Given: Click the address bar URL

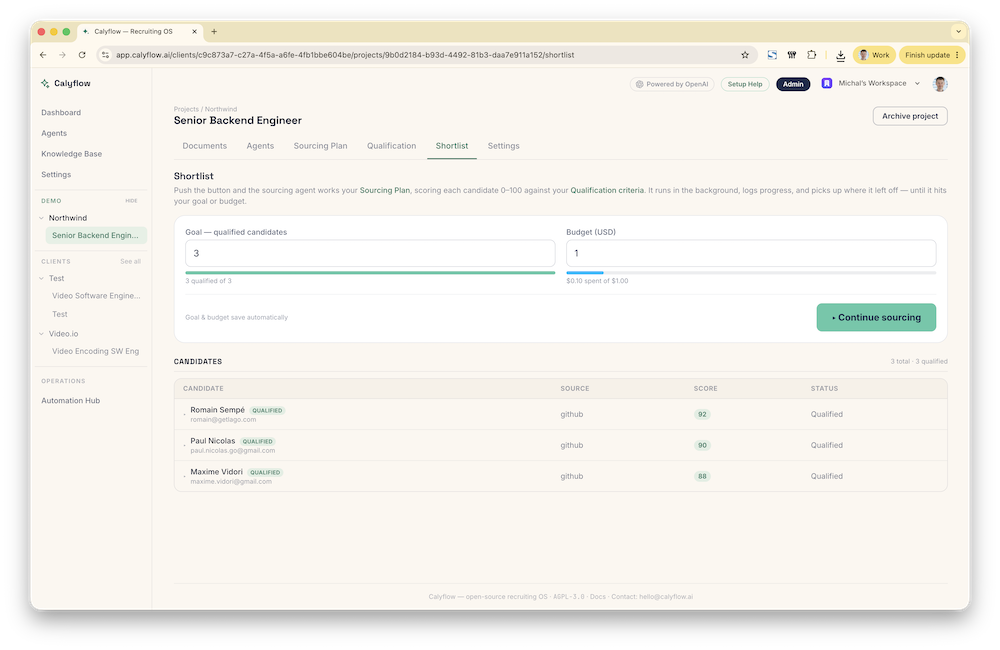Looking at the screenshot, I should tap(345, 55).
